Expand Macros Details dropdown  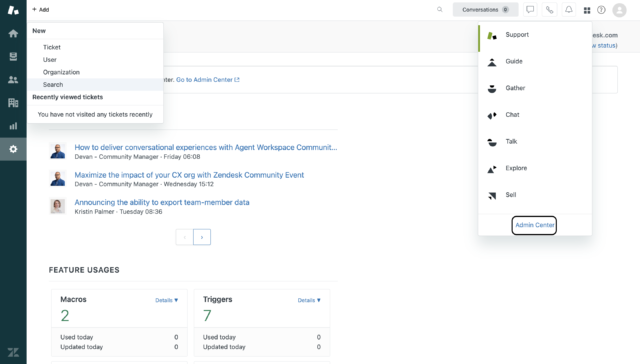(167, 300)
